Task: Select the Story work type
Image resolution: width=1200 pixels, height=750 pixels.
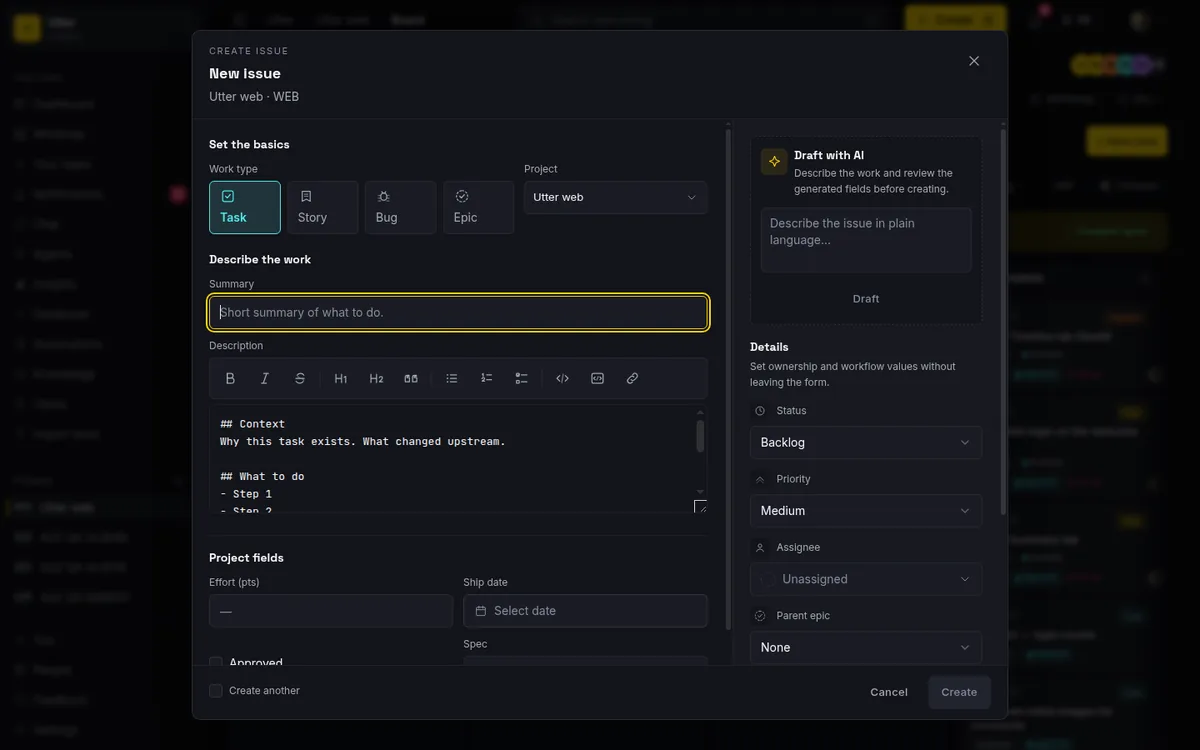Action: pos(323,207)
